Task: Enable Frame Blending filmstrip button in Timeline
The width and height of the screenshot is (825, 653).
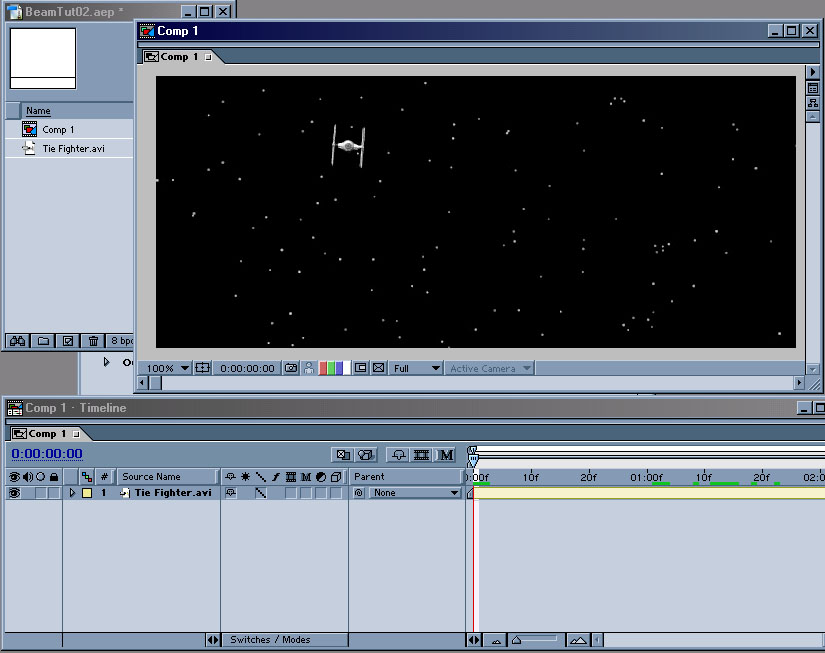Action: 421,454
